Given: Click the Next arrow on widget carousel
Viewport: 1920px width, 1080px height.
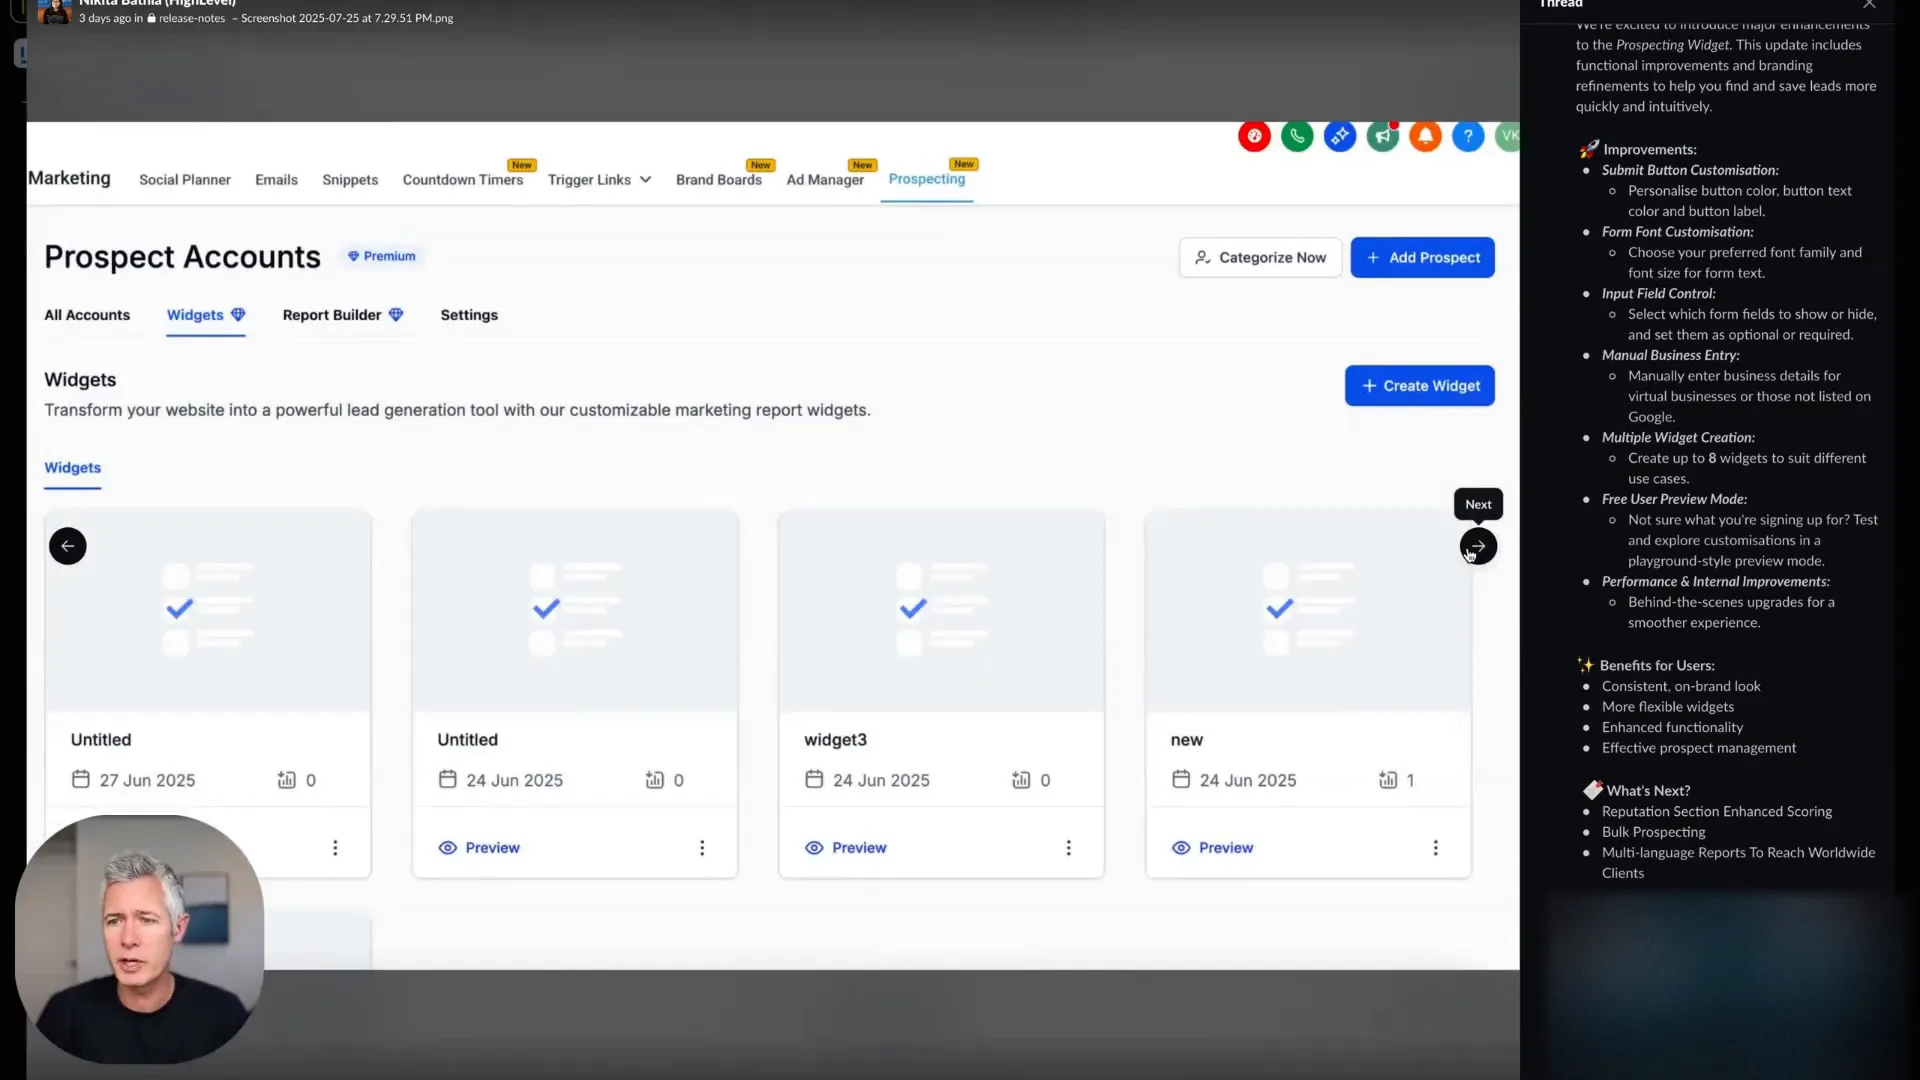Looking at the screenshot, I should click(1478, 546).
